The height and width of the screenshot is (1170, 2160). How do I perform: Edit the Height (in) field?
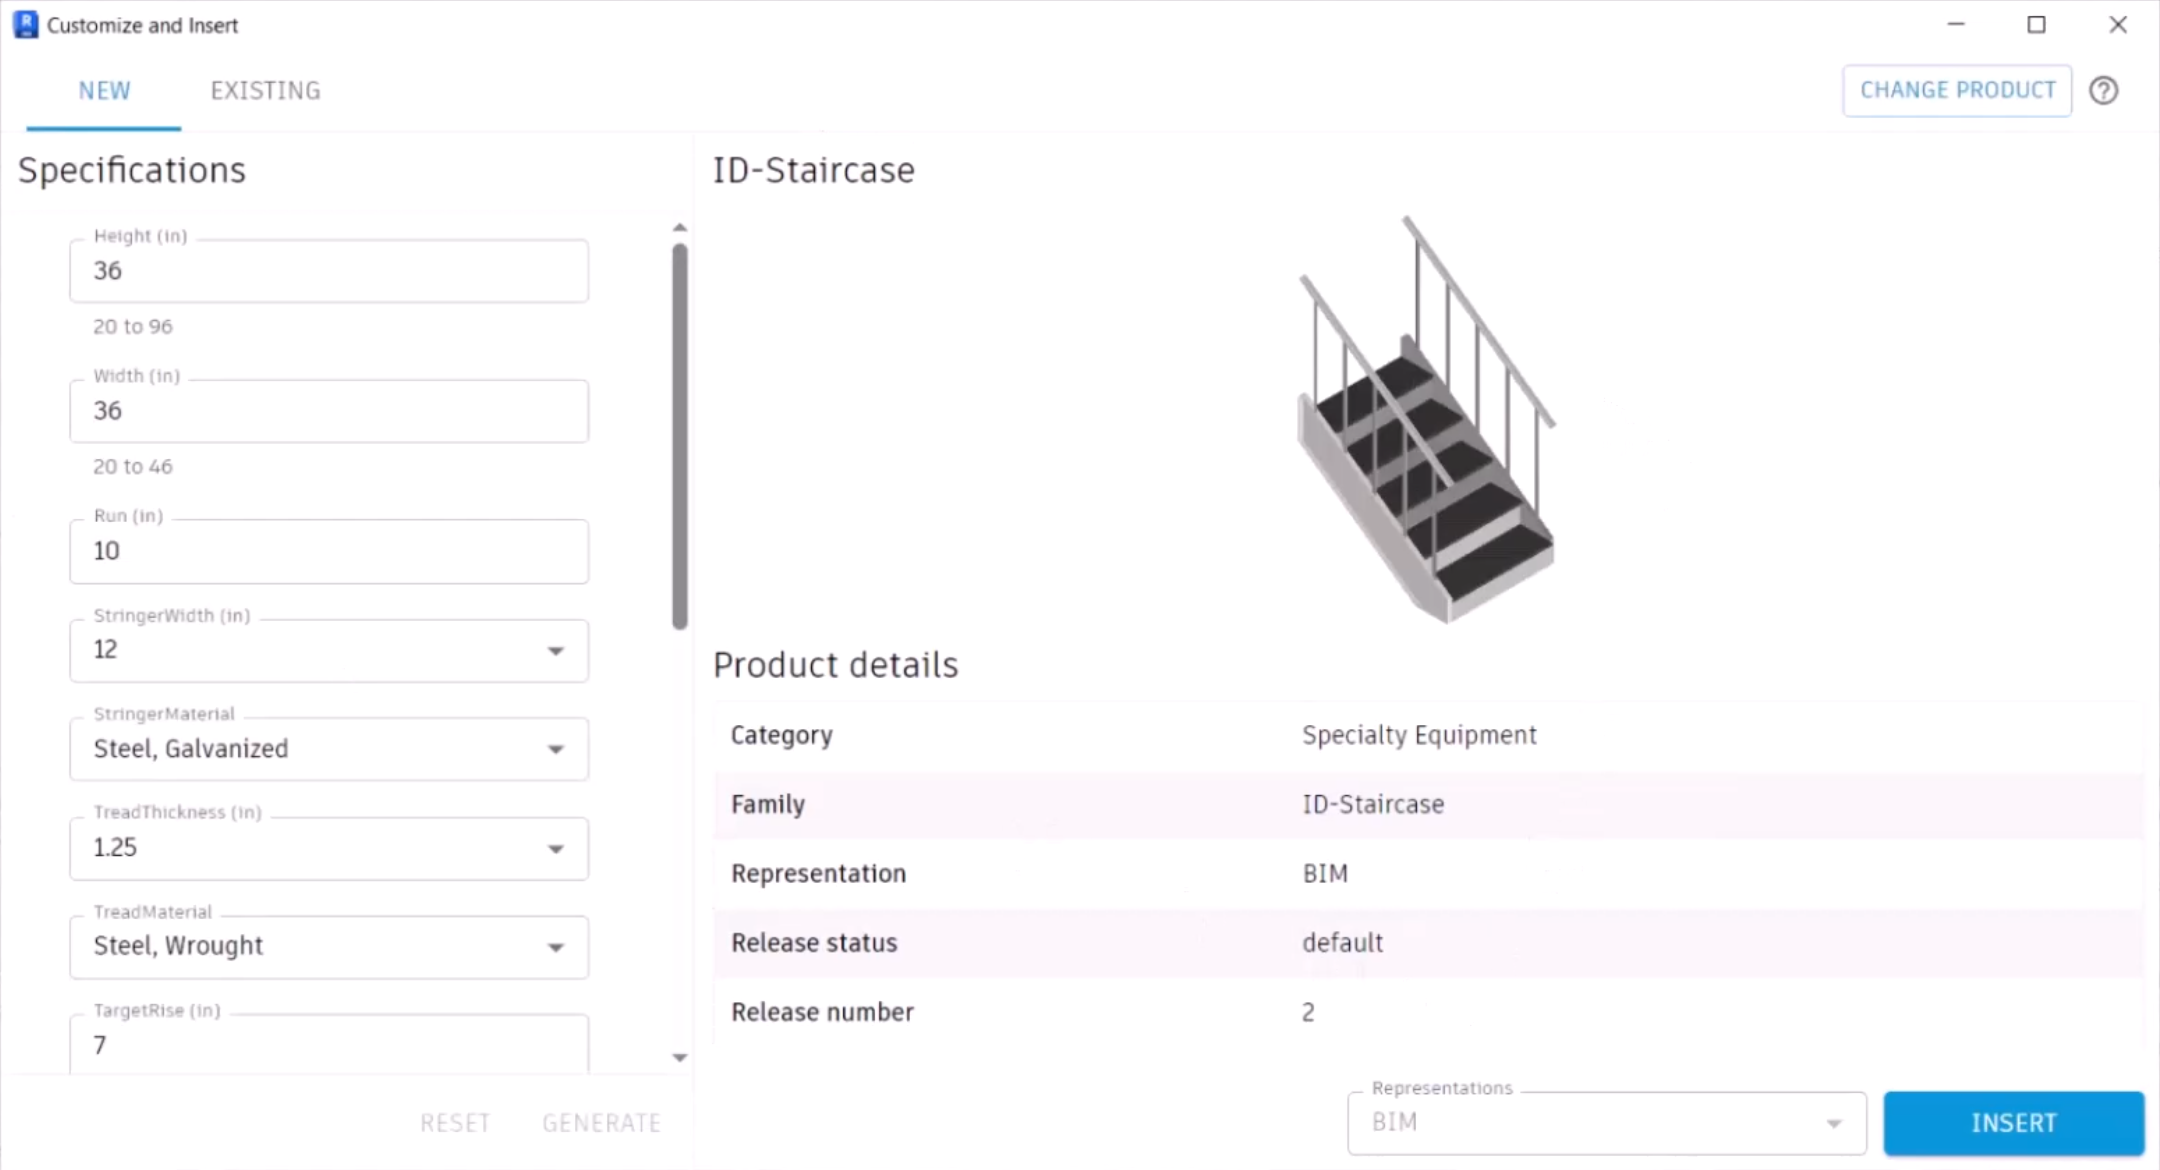point(329,271)
